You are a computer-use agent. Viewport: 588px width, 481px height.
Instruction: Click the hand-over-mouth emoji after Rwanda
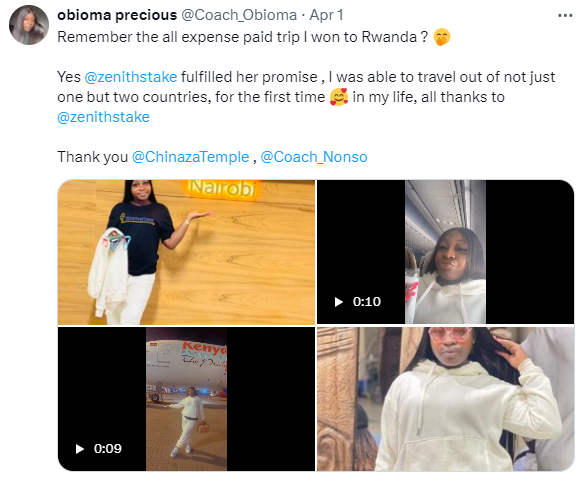point(442,37)
